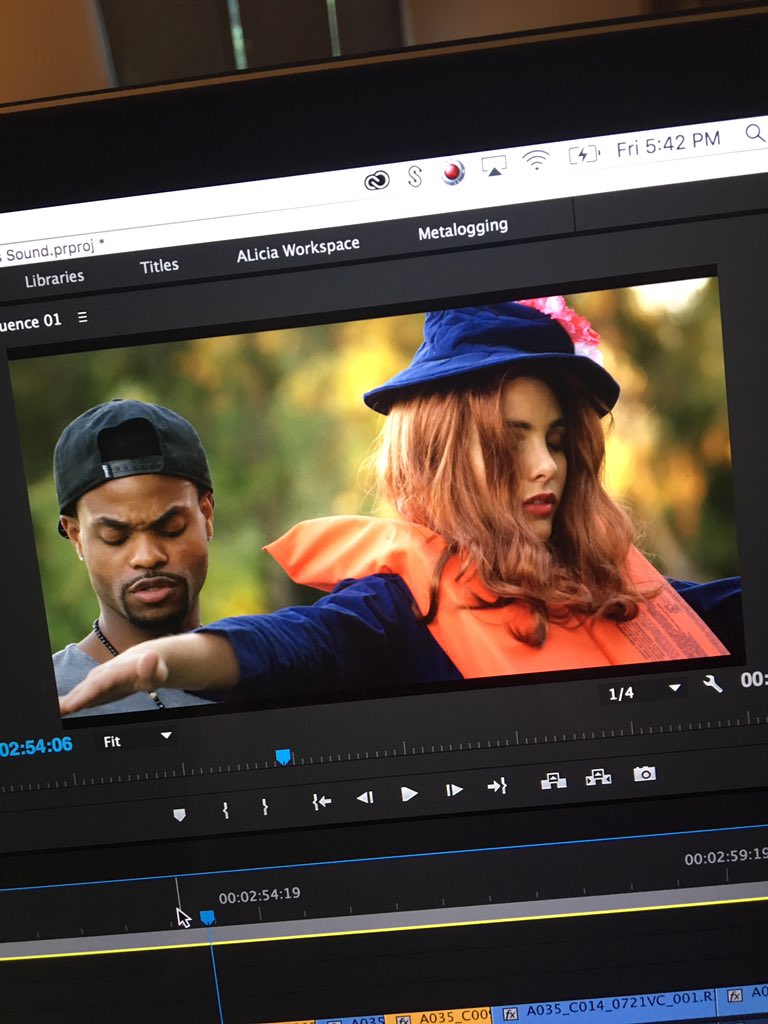Click the blue playhead timecode 02:54:06
Viewport: 768px width, 1024px height.
click(36, 746)
